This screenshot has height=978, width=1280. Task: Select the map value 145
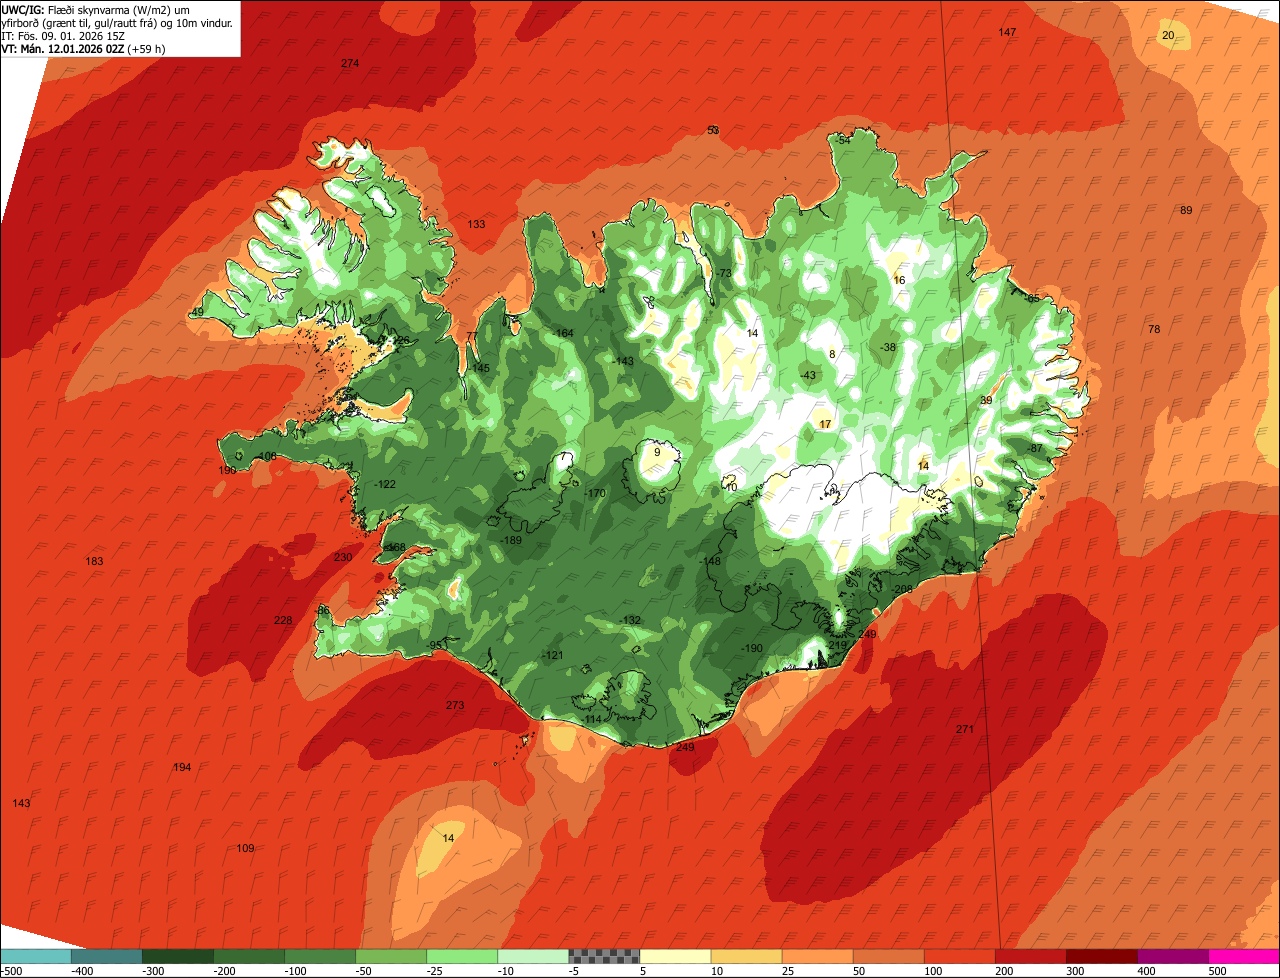pos(481,368)
